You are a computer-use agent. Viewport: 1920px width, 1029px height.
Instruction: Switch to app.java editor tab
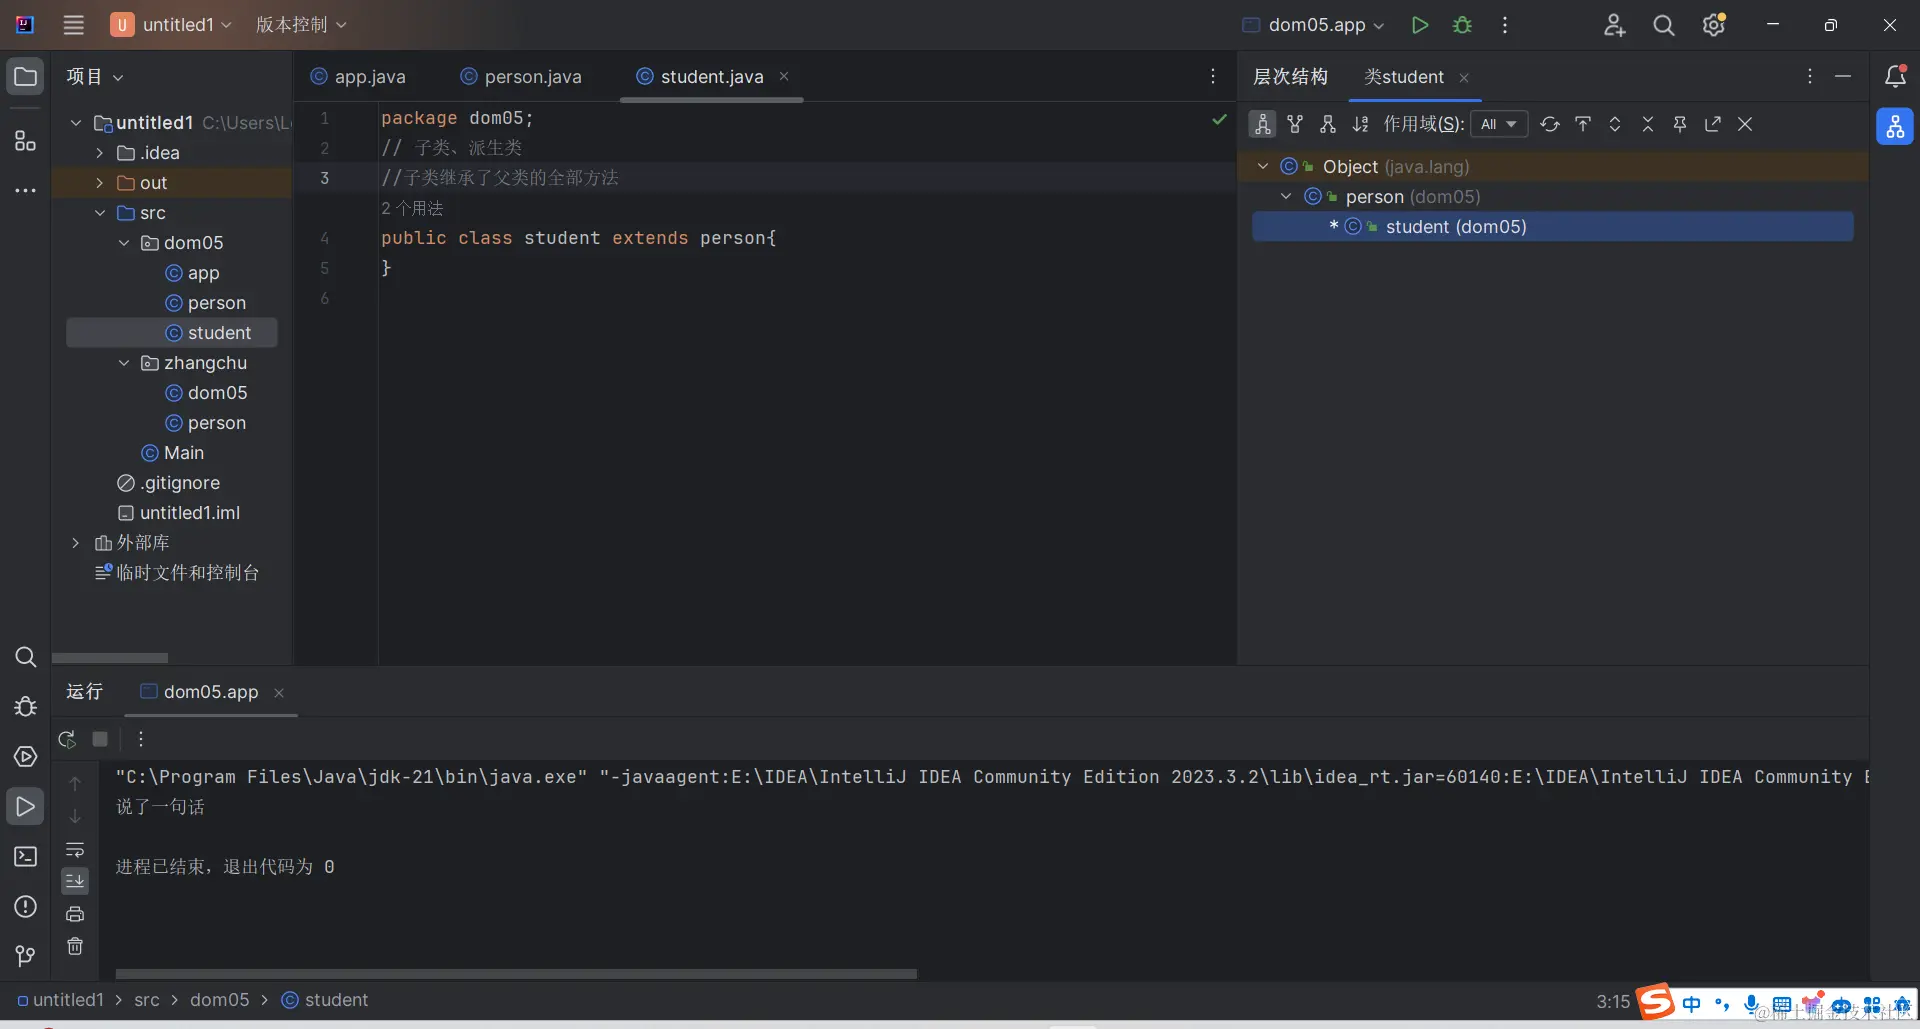click(x=358, y=77)
